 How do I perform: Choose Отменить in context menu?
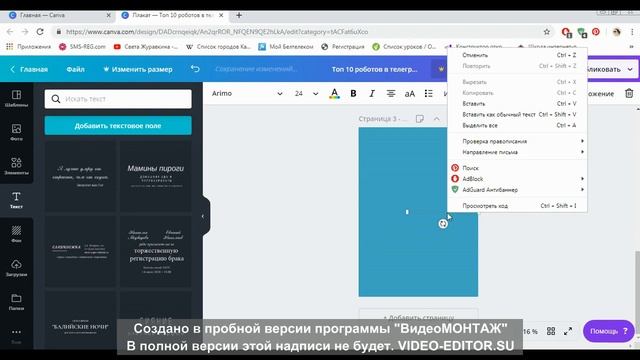coord(518,55)
